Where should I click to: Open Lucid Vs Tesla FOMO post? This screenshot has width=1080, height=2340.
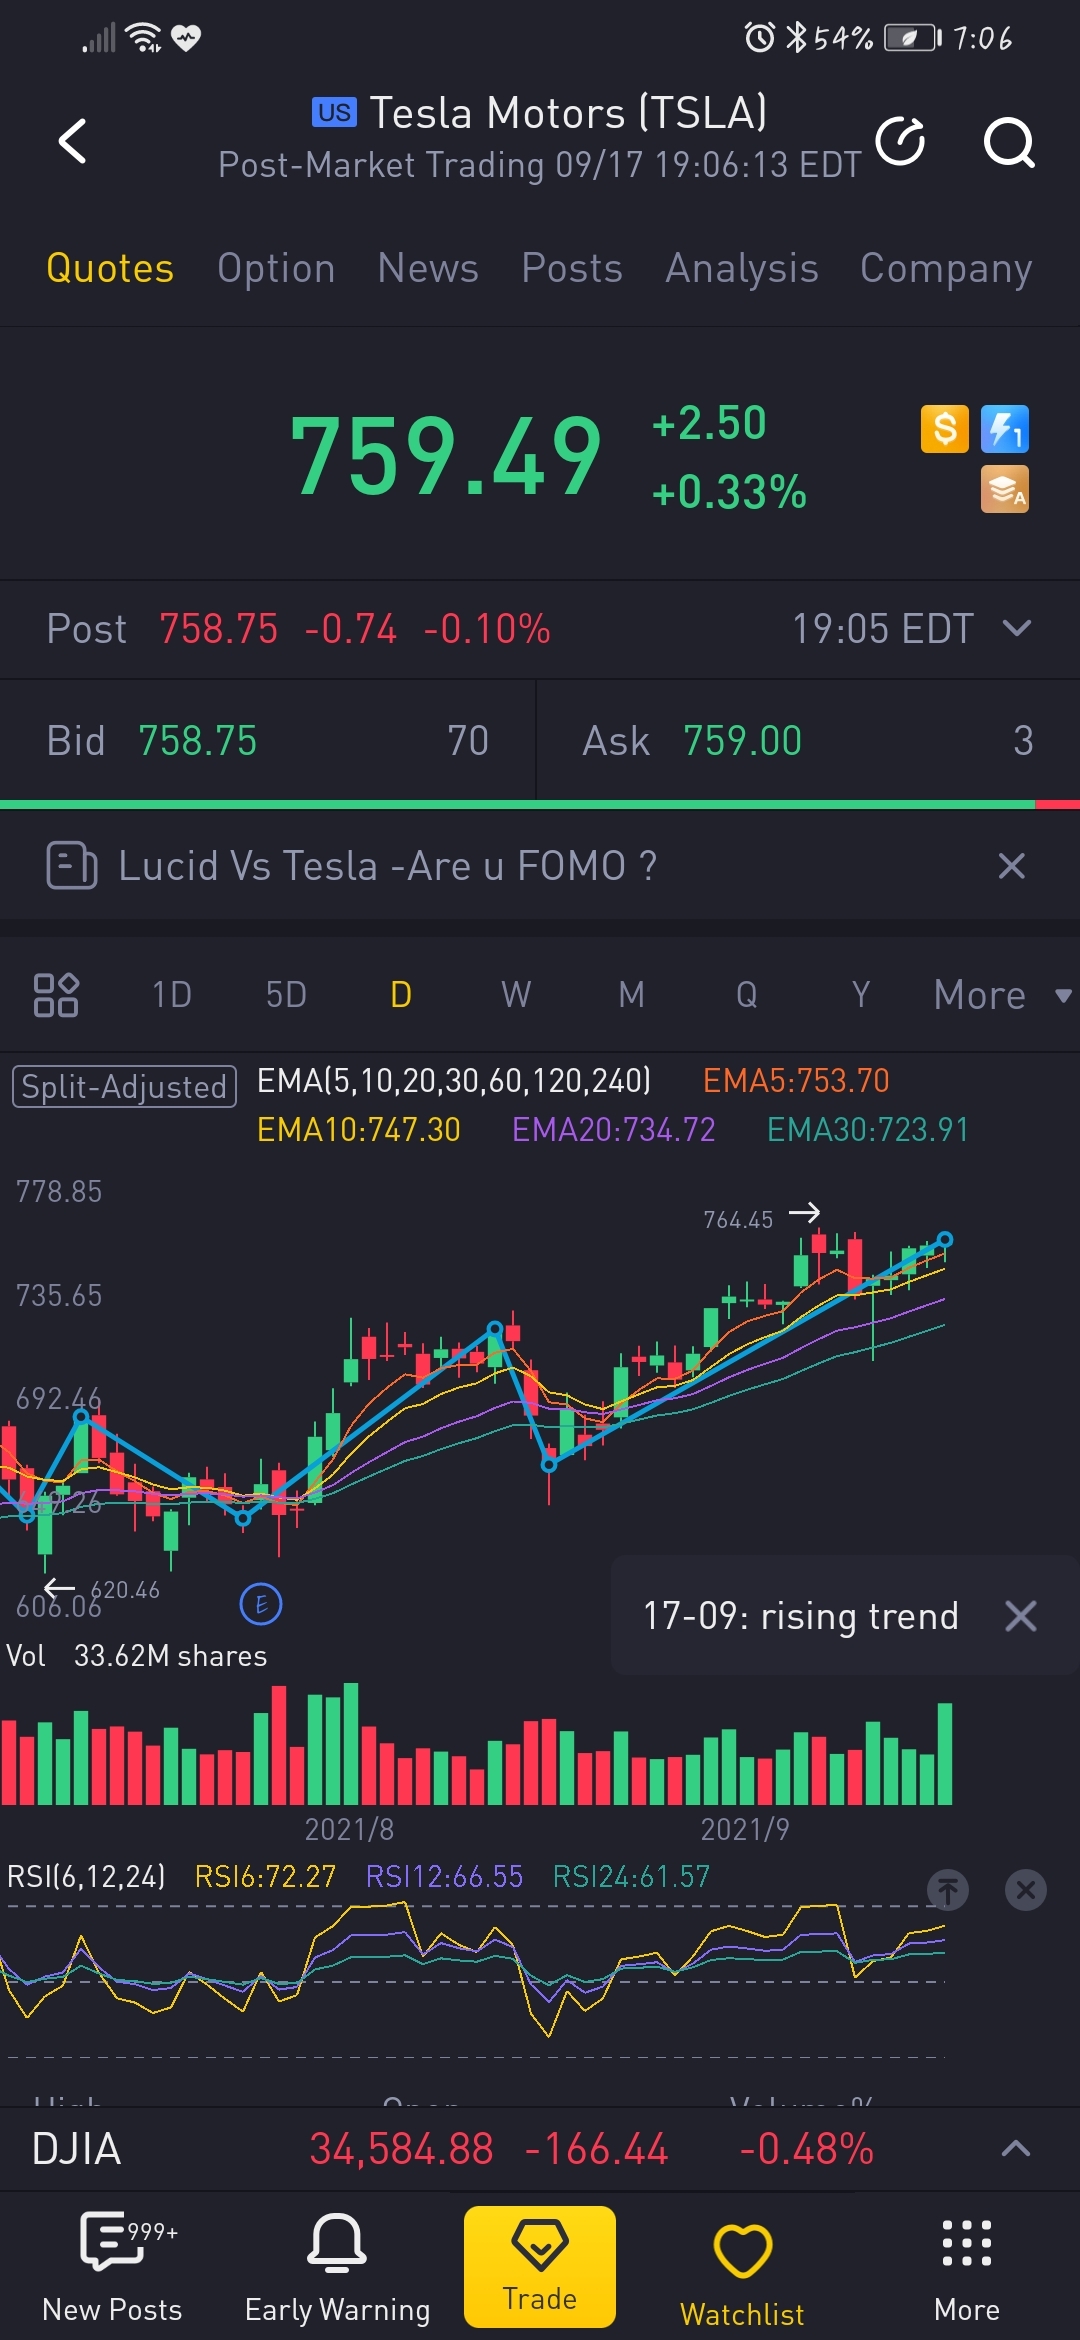click(387, 866)
